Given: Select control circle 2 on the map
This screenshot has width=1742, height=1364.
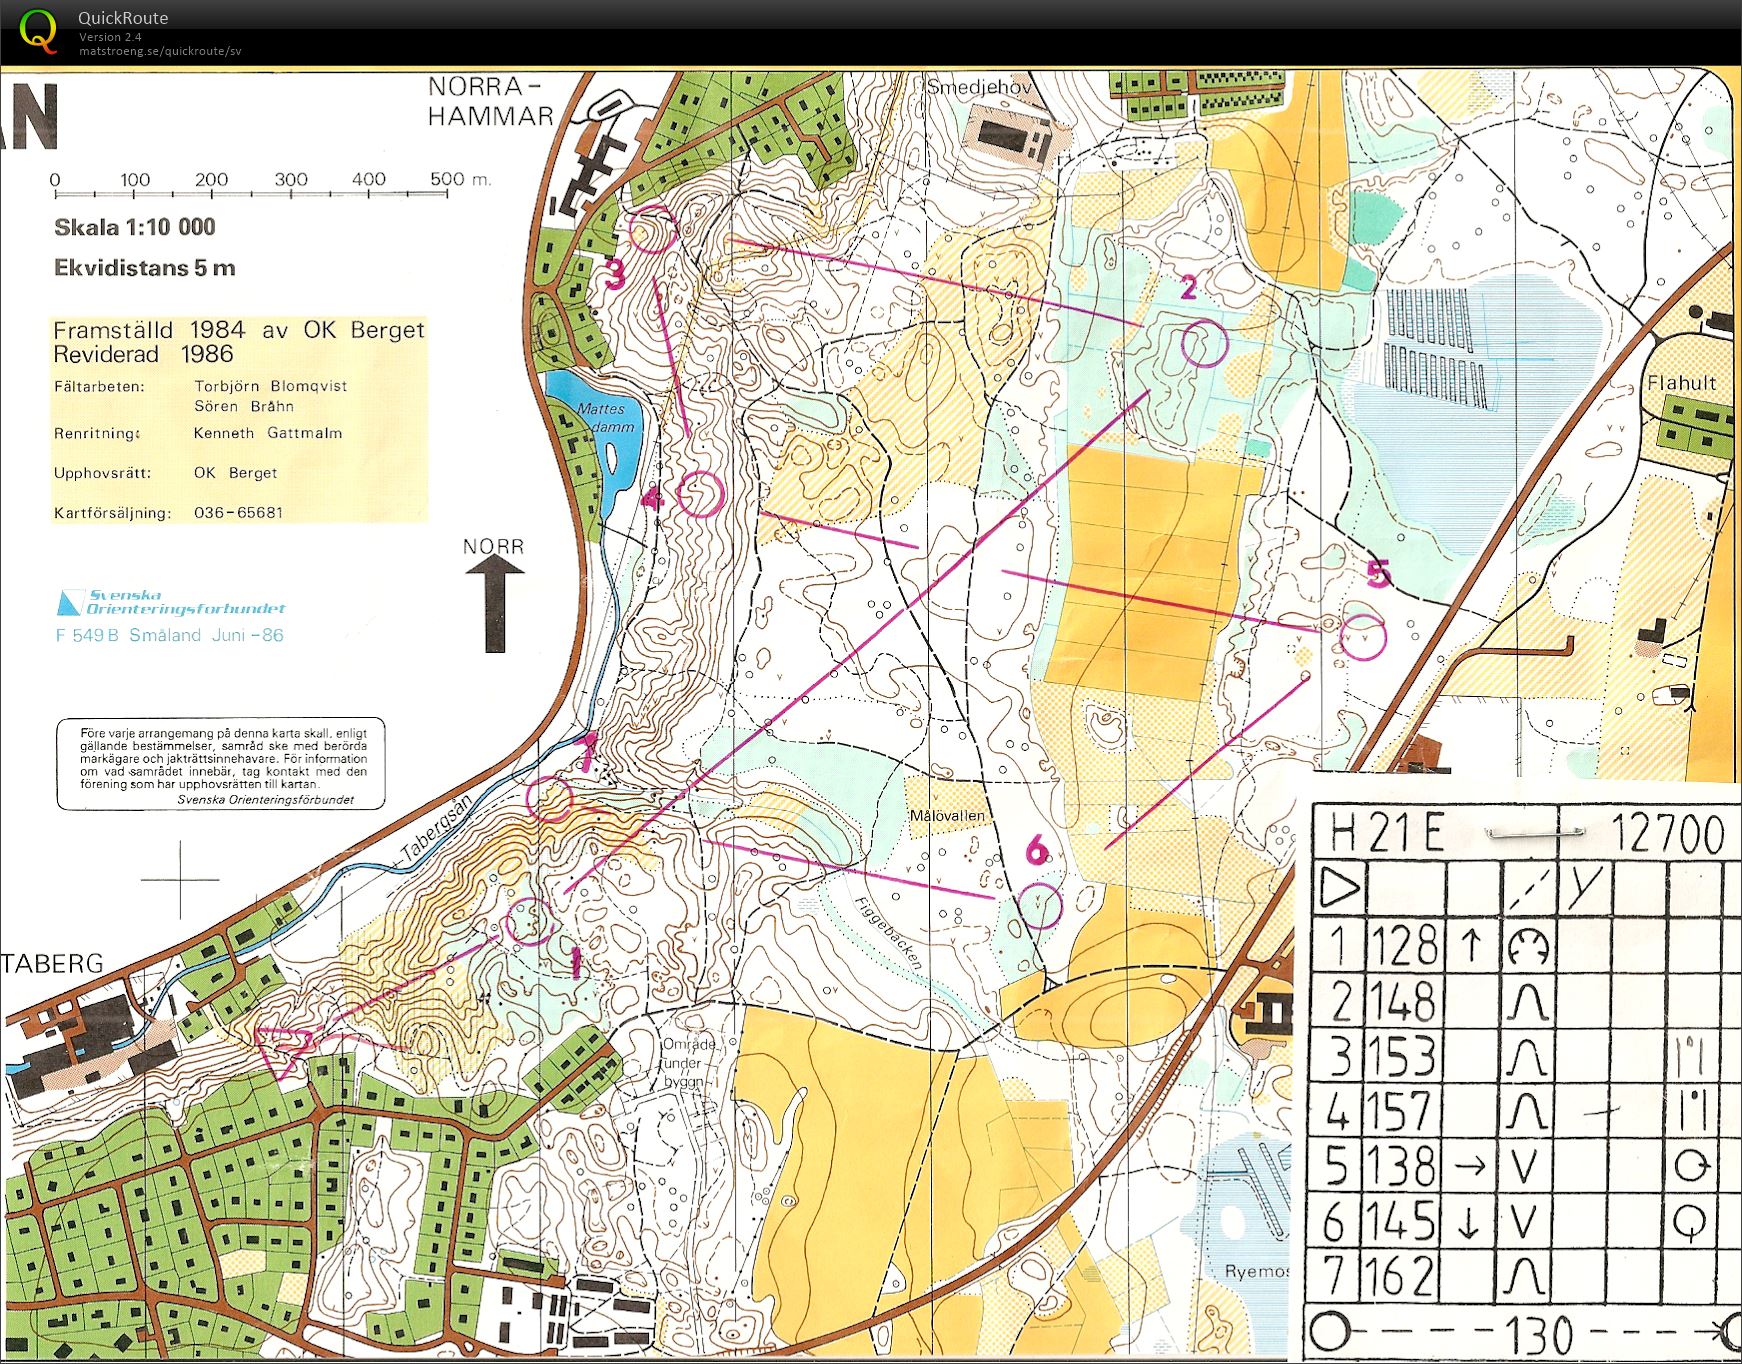Looking at the screenshot, I should coord(1204,345).
